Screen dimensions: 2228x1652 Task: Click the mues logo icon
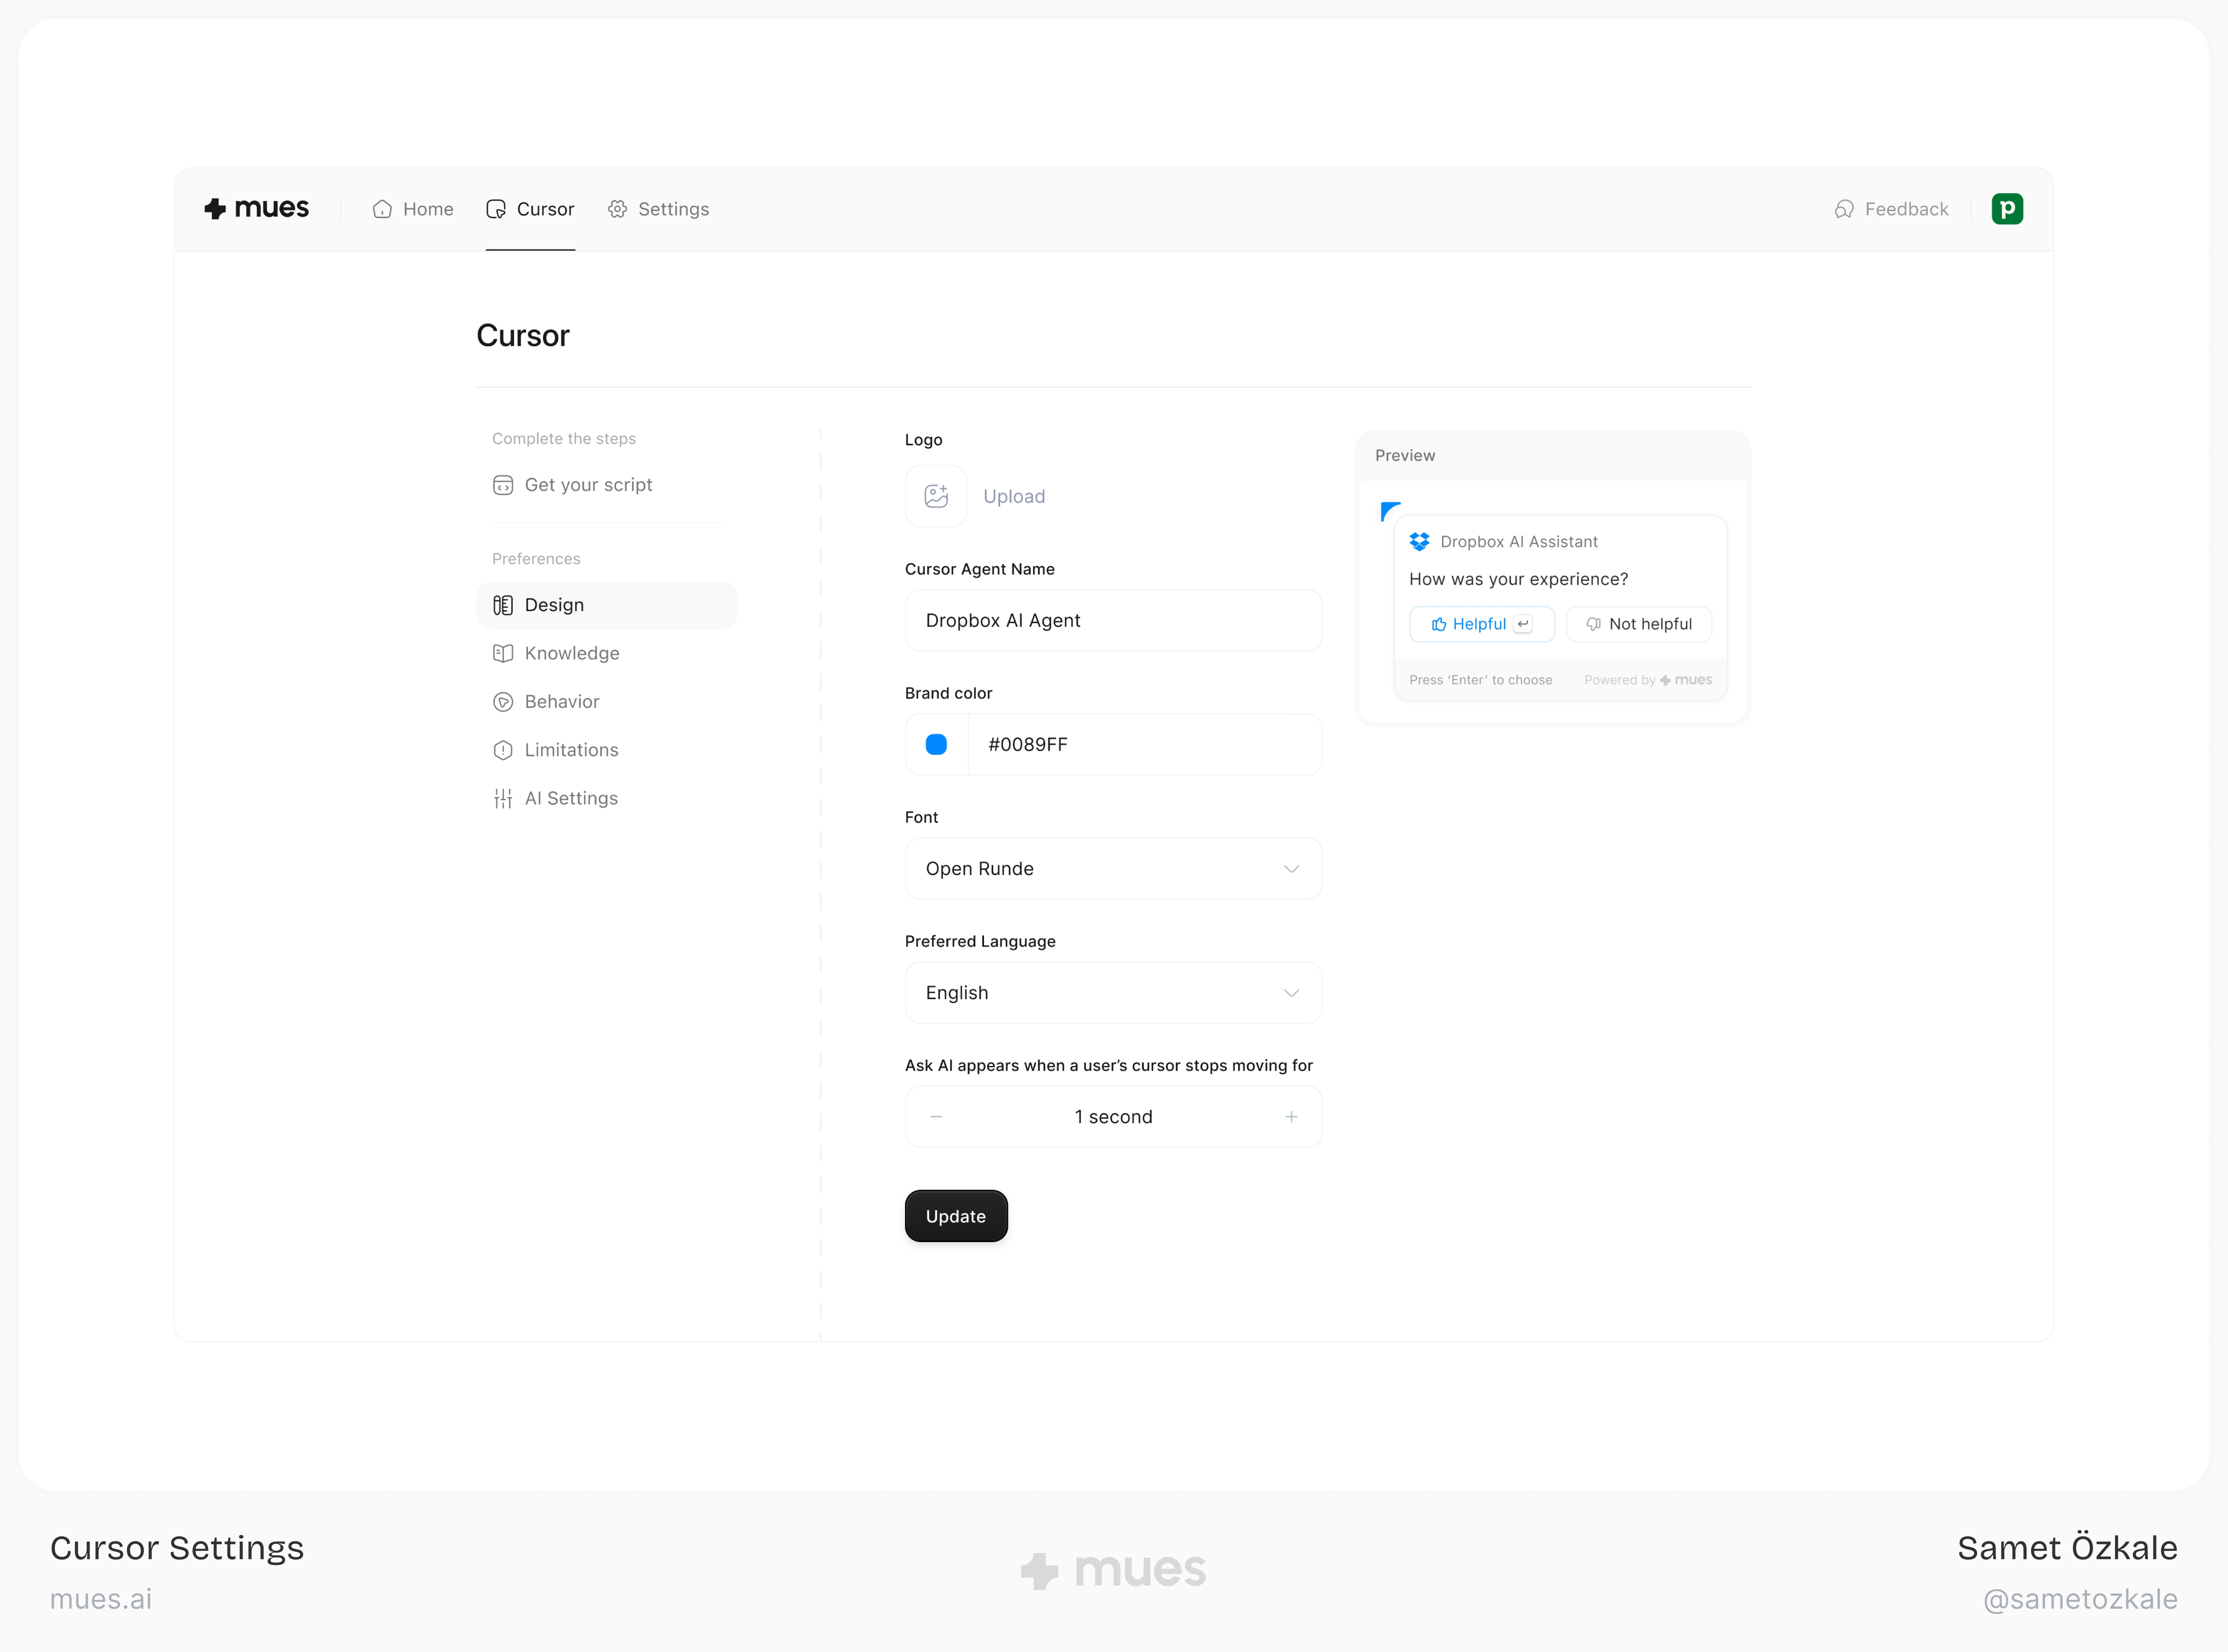click(215, 208)
